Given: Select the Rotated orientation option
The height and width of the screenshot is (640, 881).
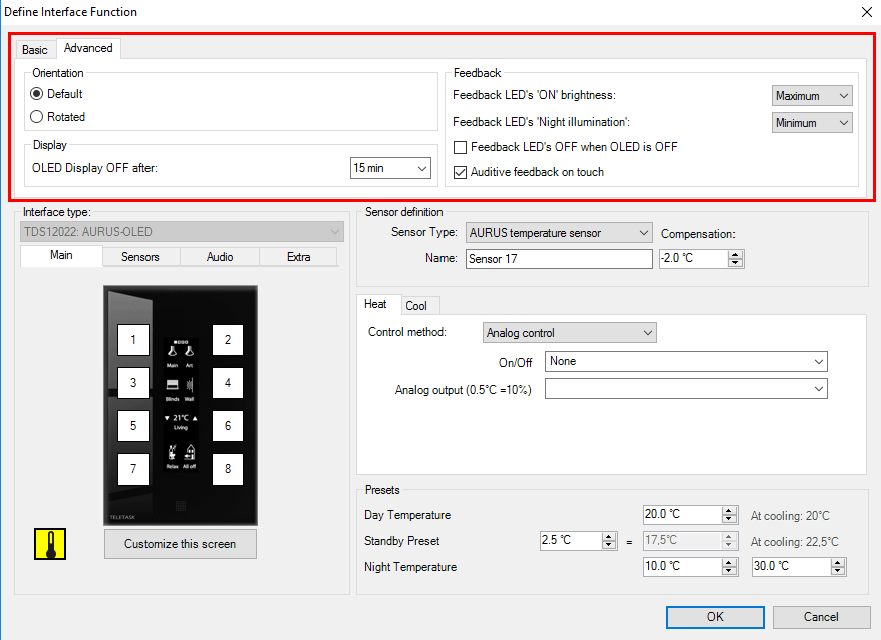Looking at the screenshot, I should tap(38, 117).
